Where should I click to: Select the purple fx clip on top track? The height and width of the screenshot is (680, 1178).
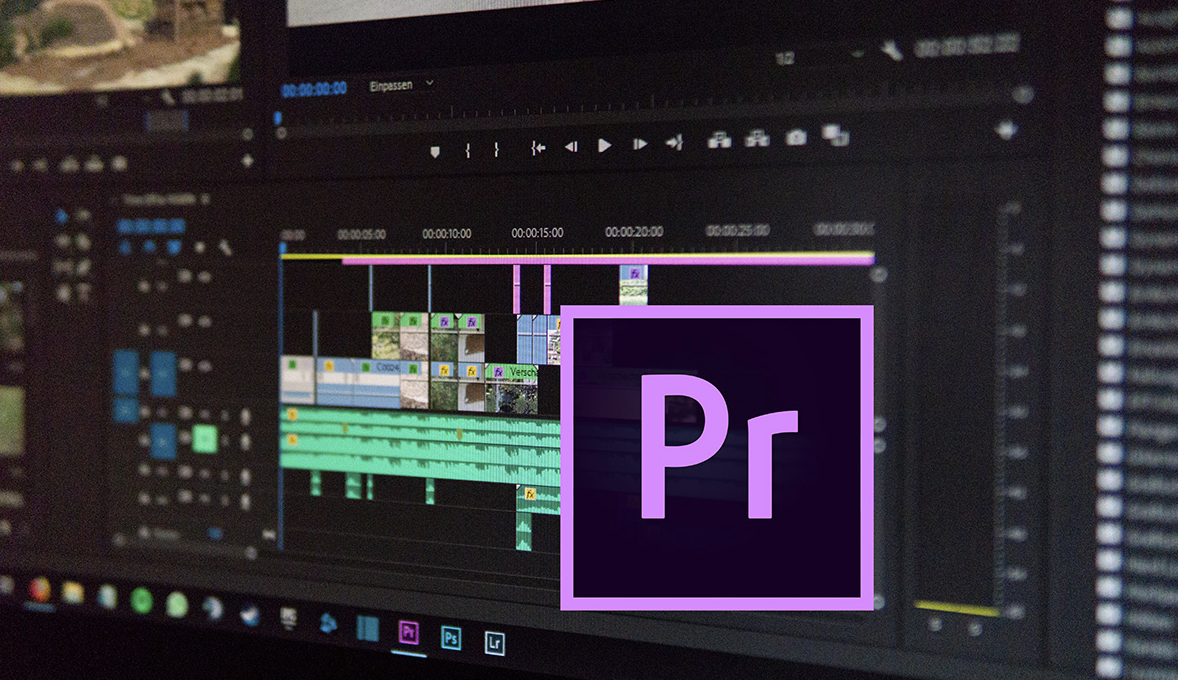pos(633,285)
